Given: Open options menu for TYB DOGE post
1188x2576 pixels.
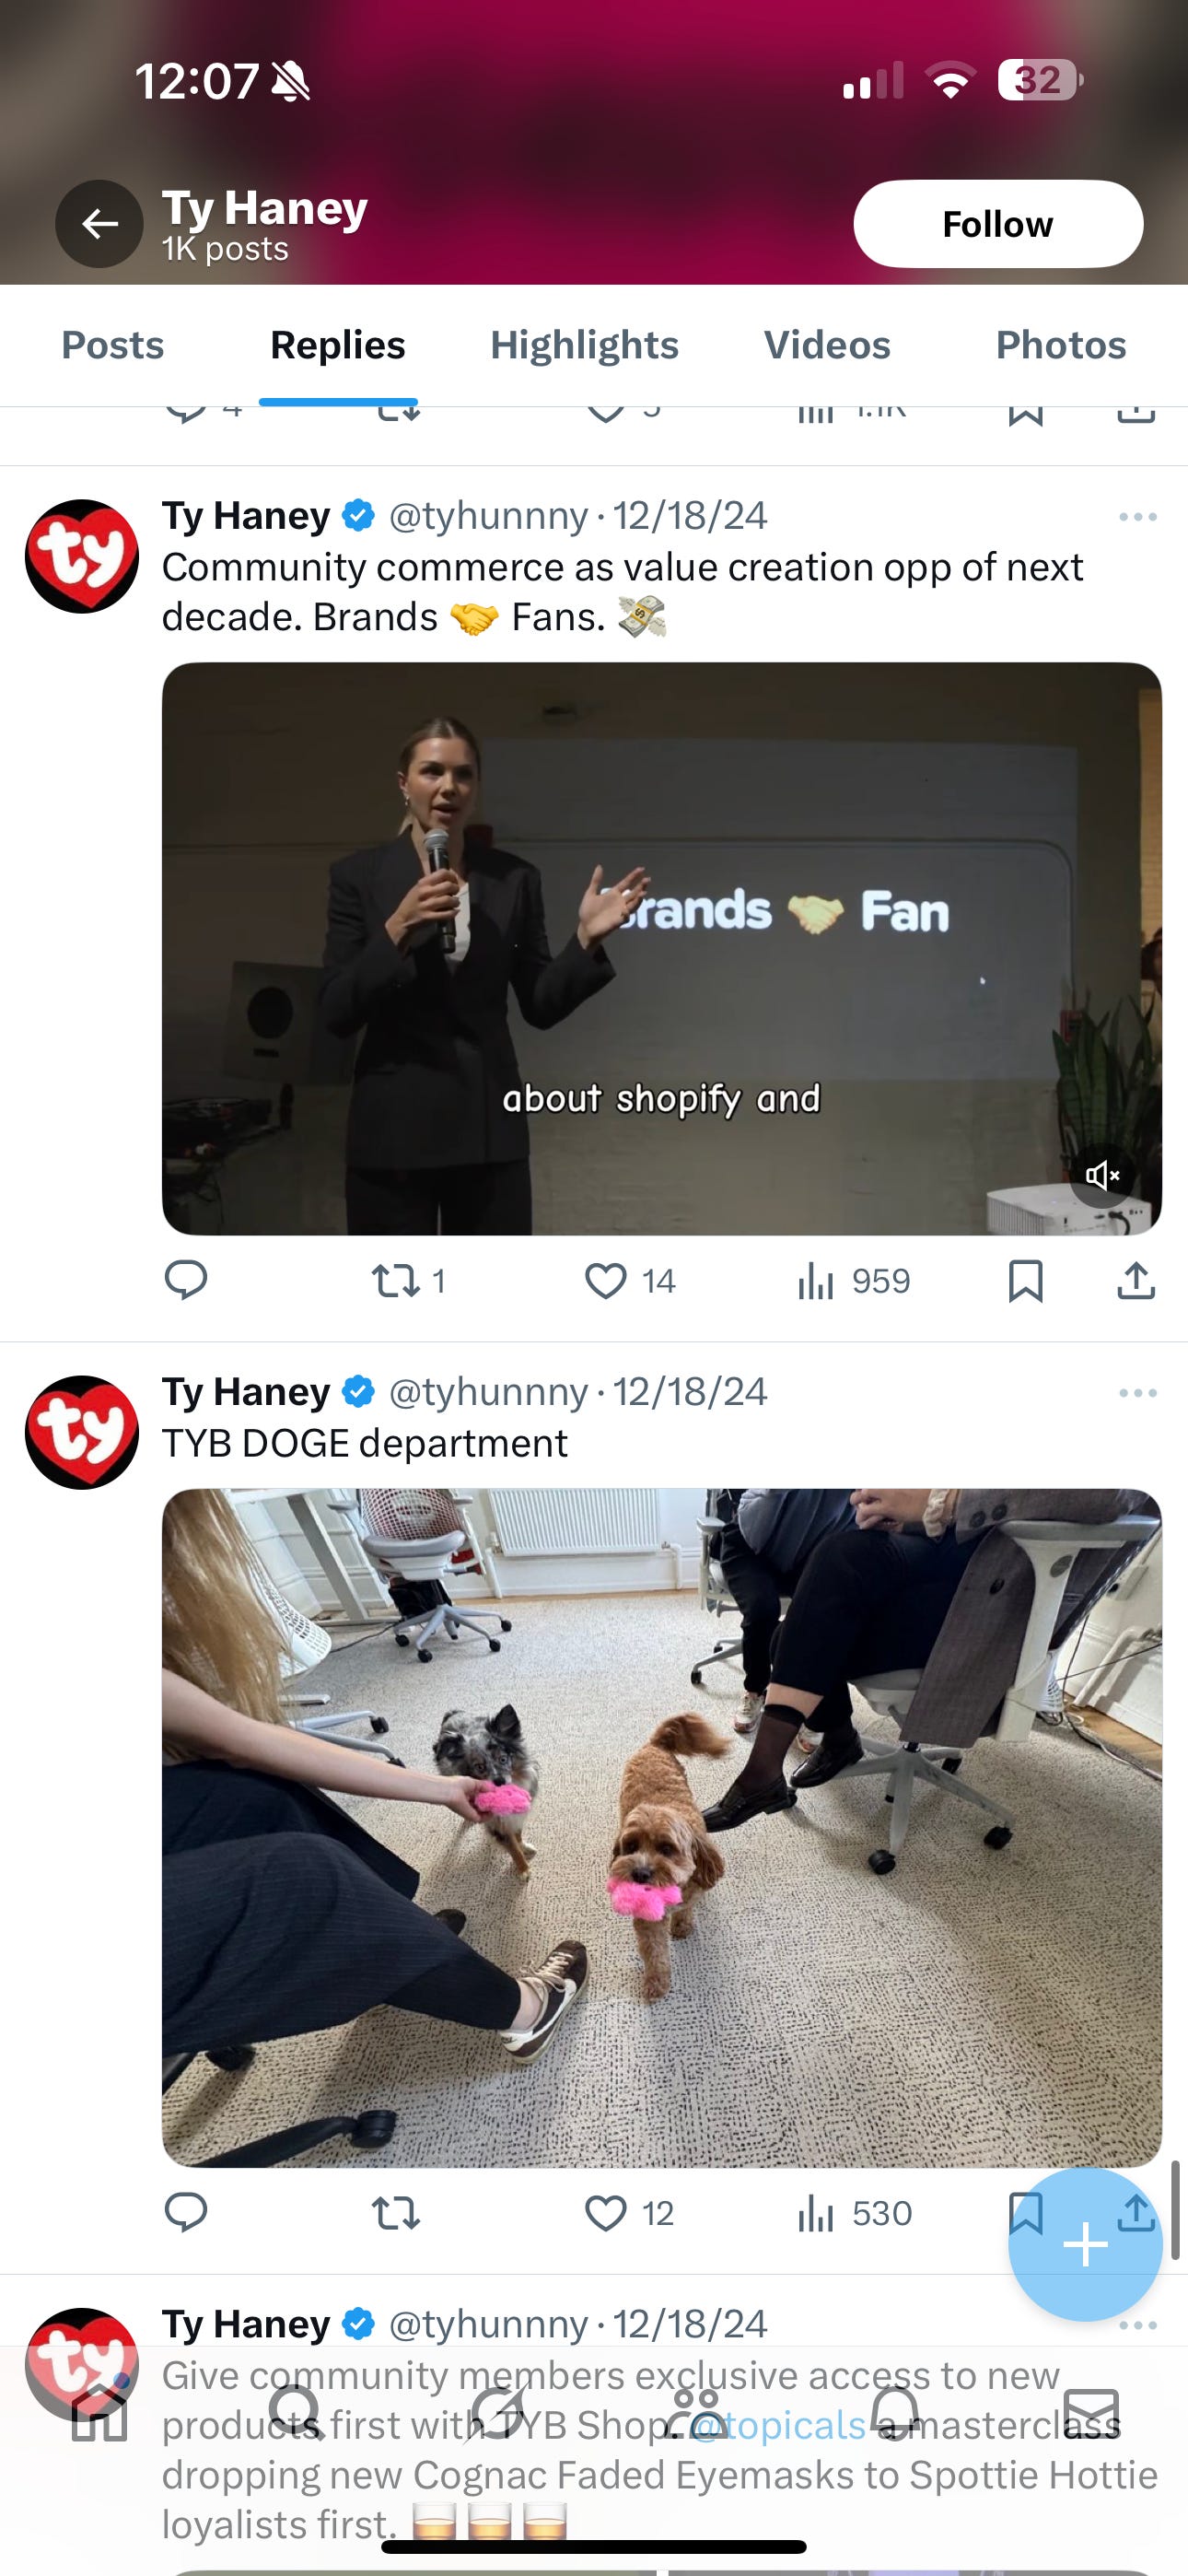Looking at the screenshot, I should (x=1138, y=1393).
